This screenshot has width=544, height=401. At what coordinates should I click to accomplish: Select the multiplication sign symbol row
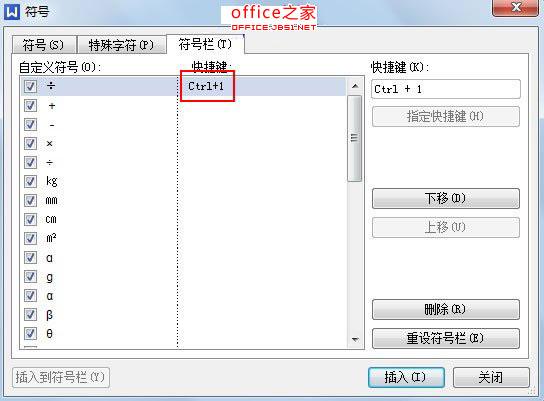pos(184,144)
